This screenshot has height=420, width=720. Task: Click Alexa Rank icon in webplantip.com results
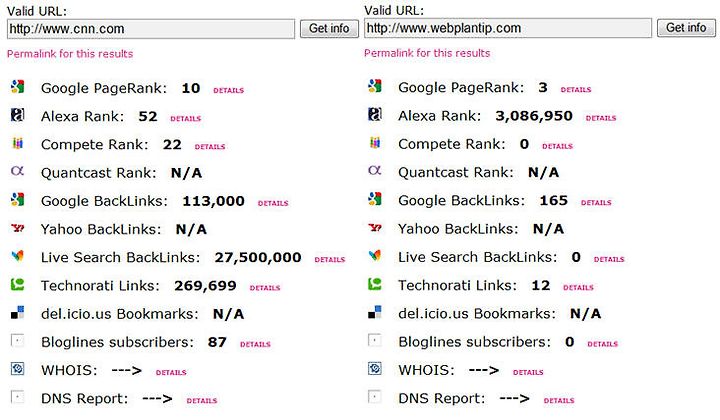point(375,114)
